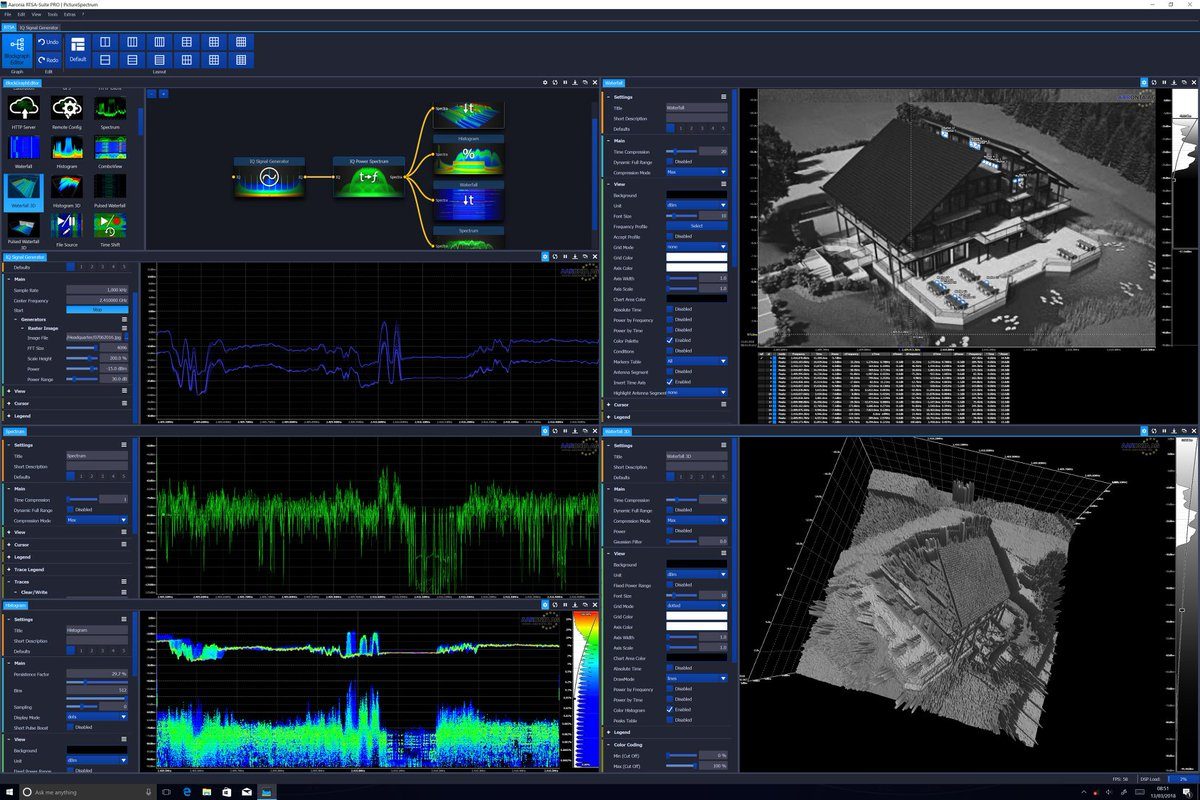Image resolution: width=1200 pixels, height=800 pixels.
Task: Select the ComboView block in the palette
Action: (111, 150)
